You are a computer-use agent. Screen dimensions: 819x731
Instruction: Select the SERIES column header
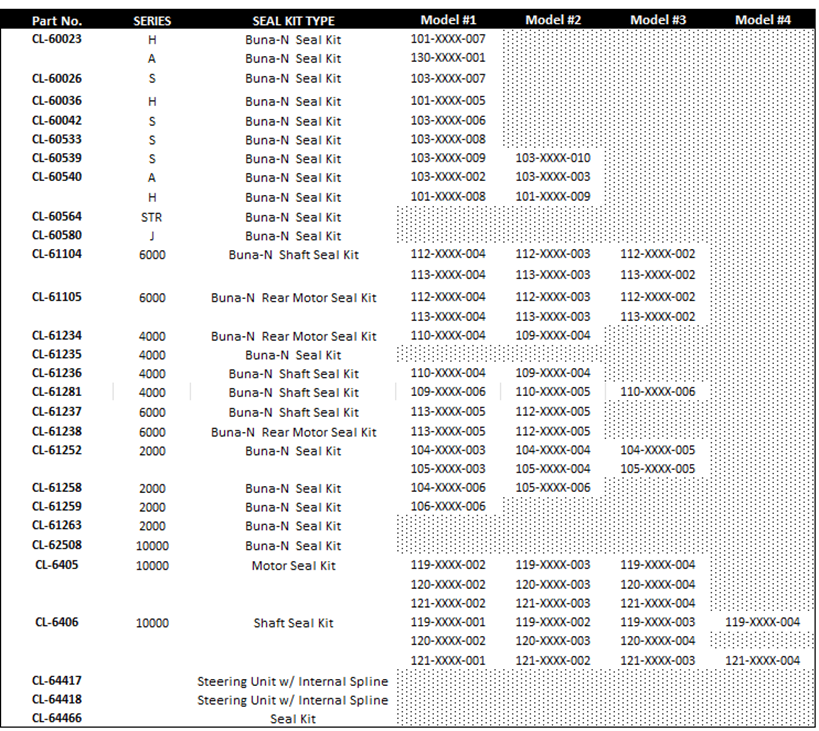152,20
